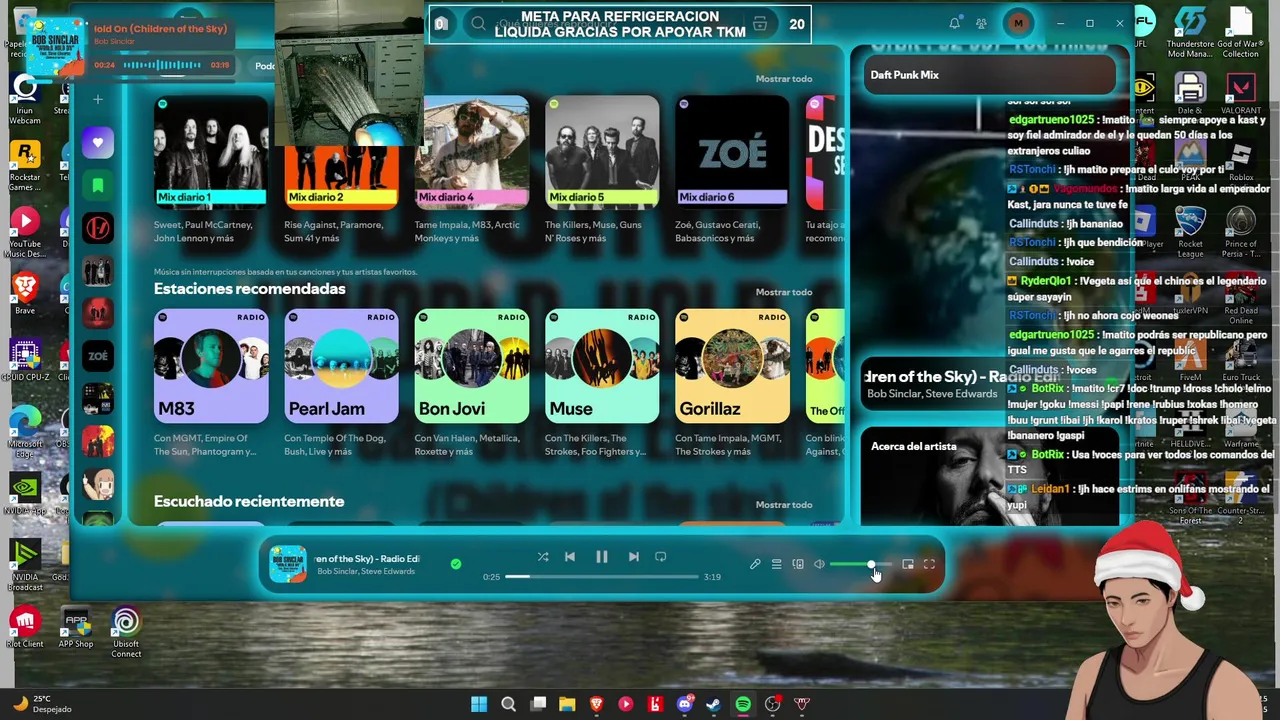Click the now playing album cover thumbnail
This screenshot has width=1280, height=720.
288,564
